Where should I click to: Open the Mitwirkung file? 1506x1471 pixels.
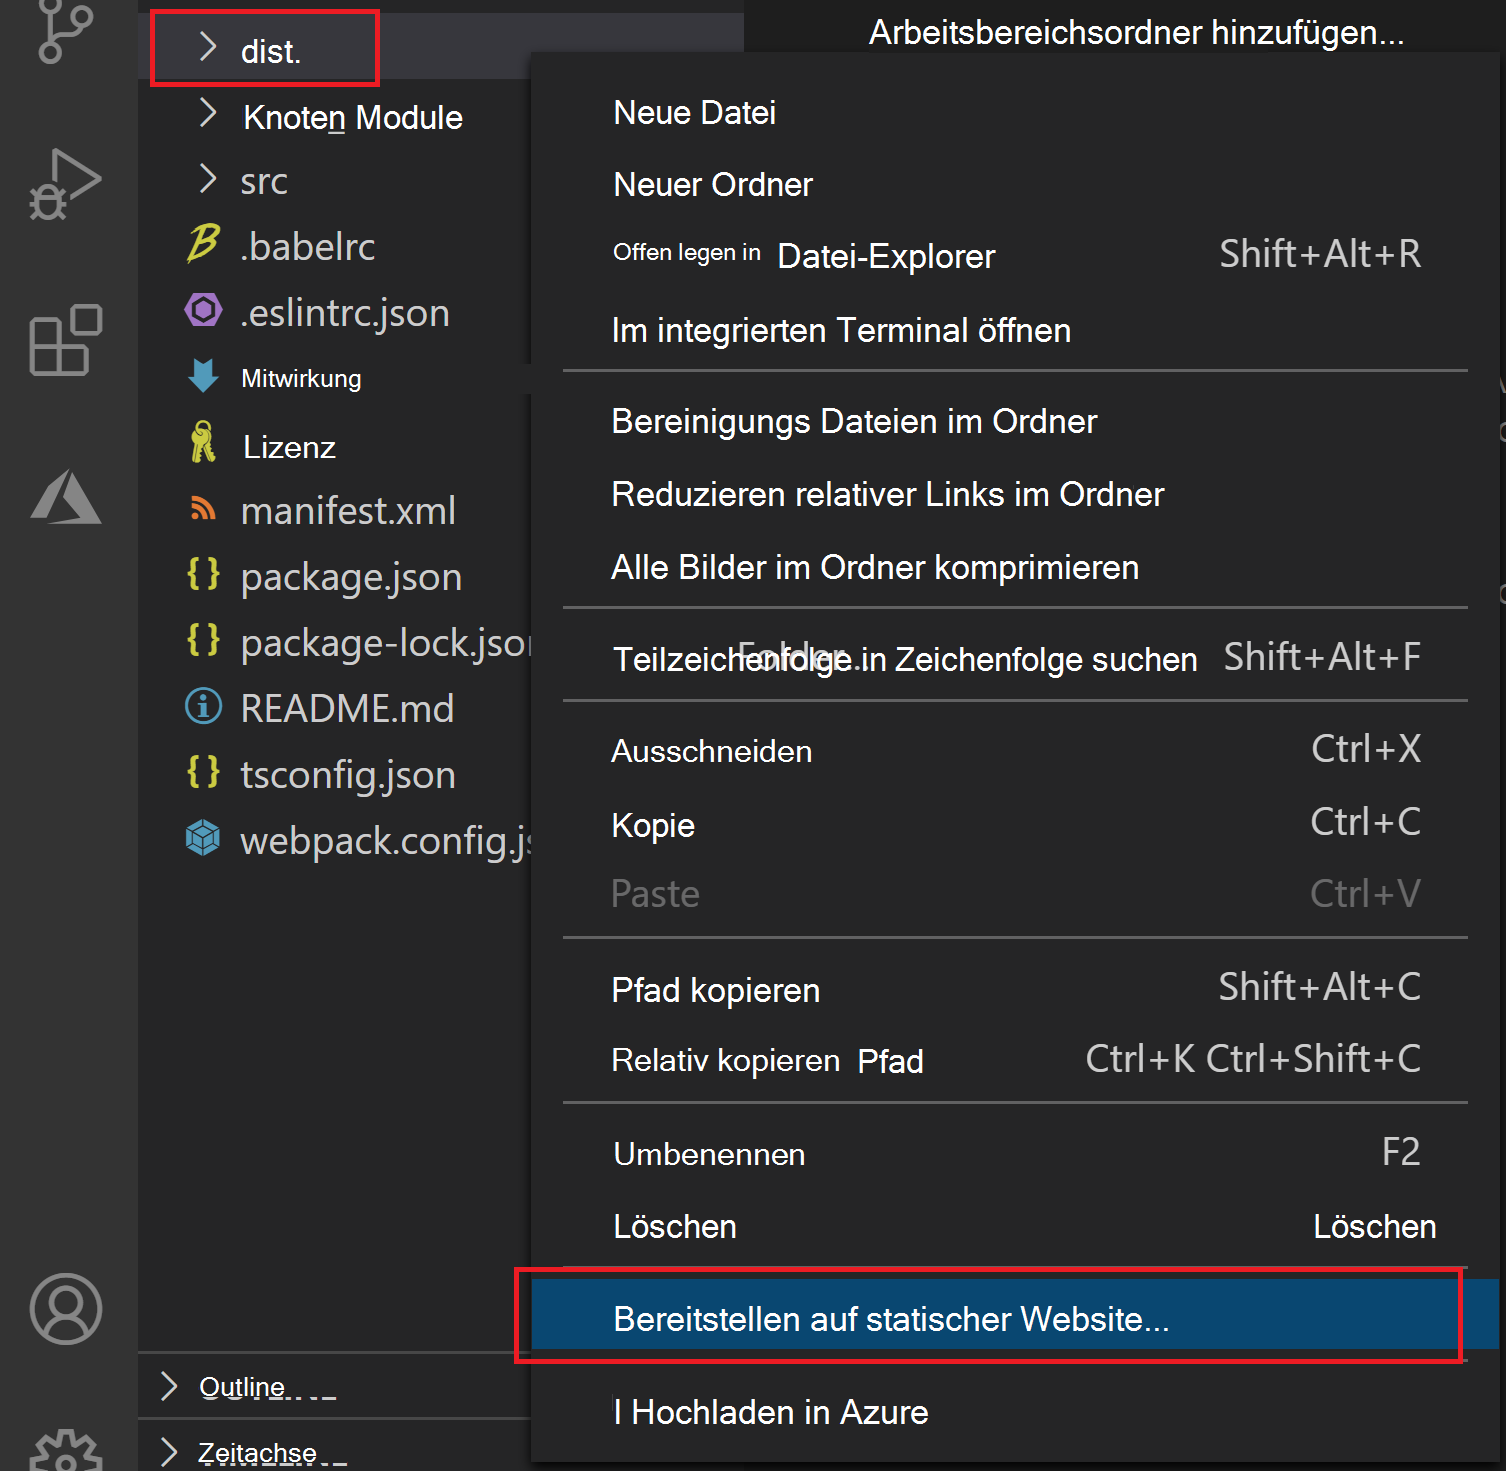tap(301, 378)
